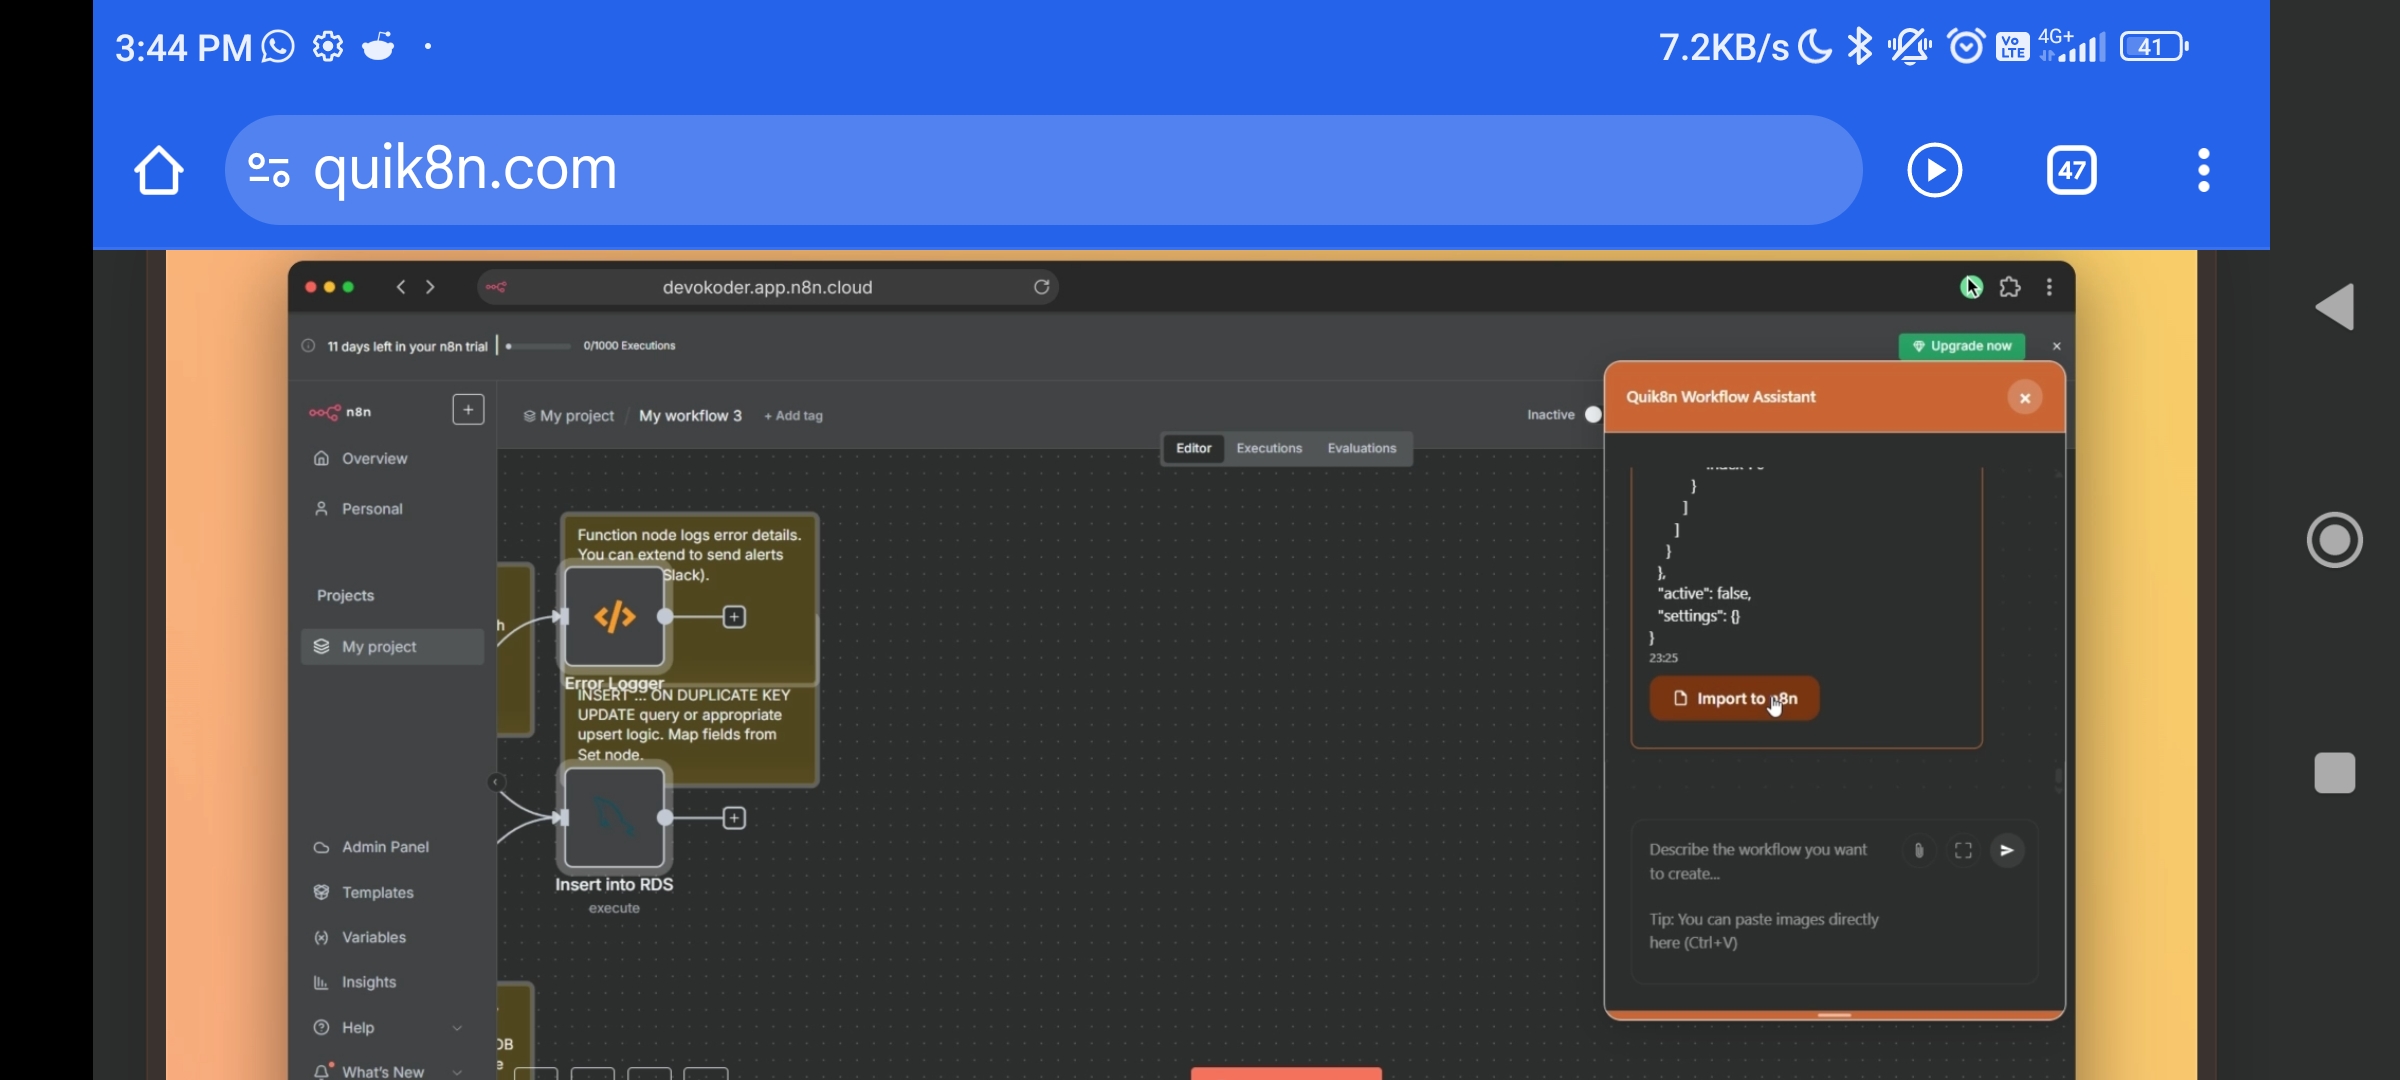Click the executions usage progress bar
Screen dimensions: 2400x1080
coord(538,346)
